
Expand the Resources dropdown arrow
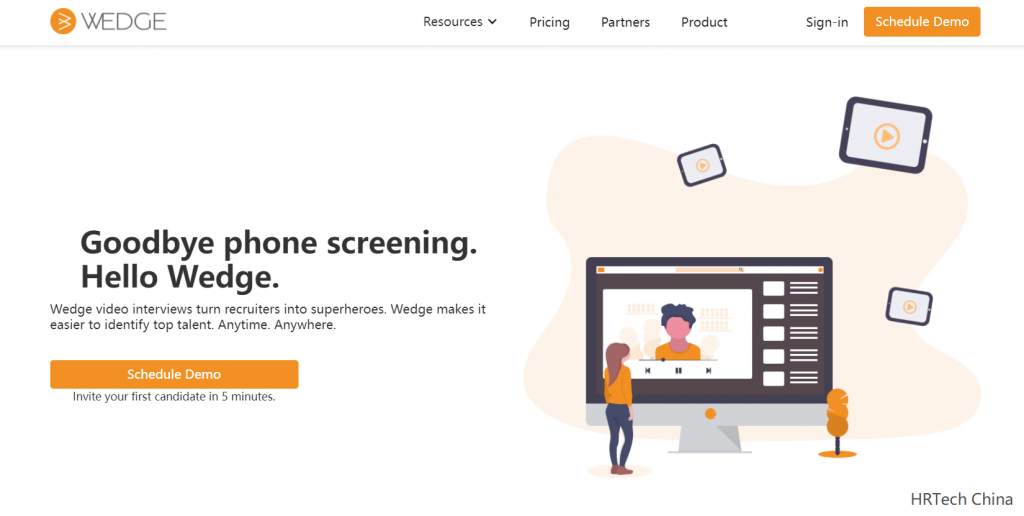coord(492,22)
